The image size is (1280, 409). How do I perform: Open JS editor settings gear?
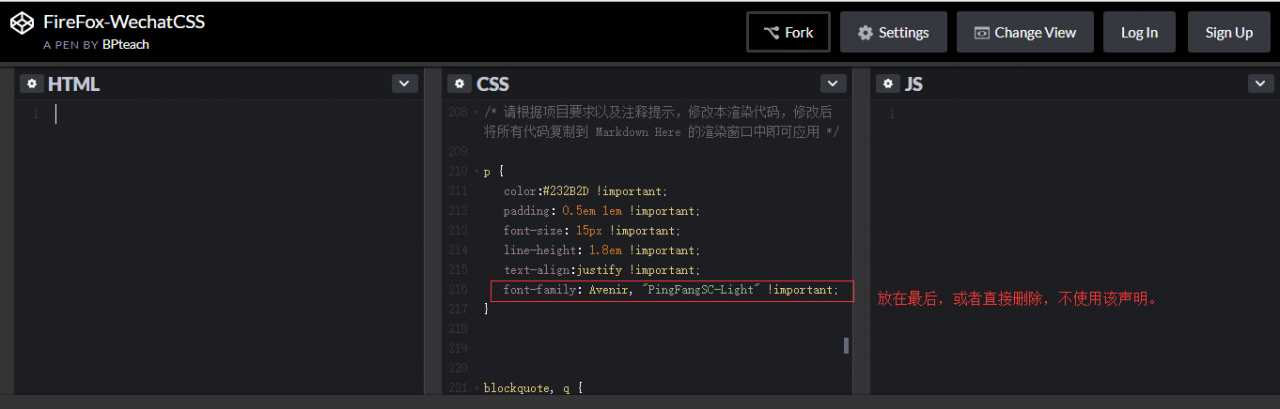(x=888, y=84)
